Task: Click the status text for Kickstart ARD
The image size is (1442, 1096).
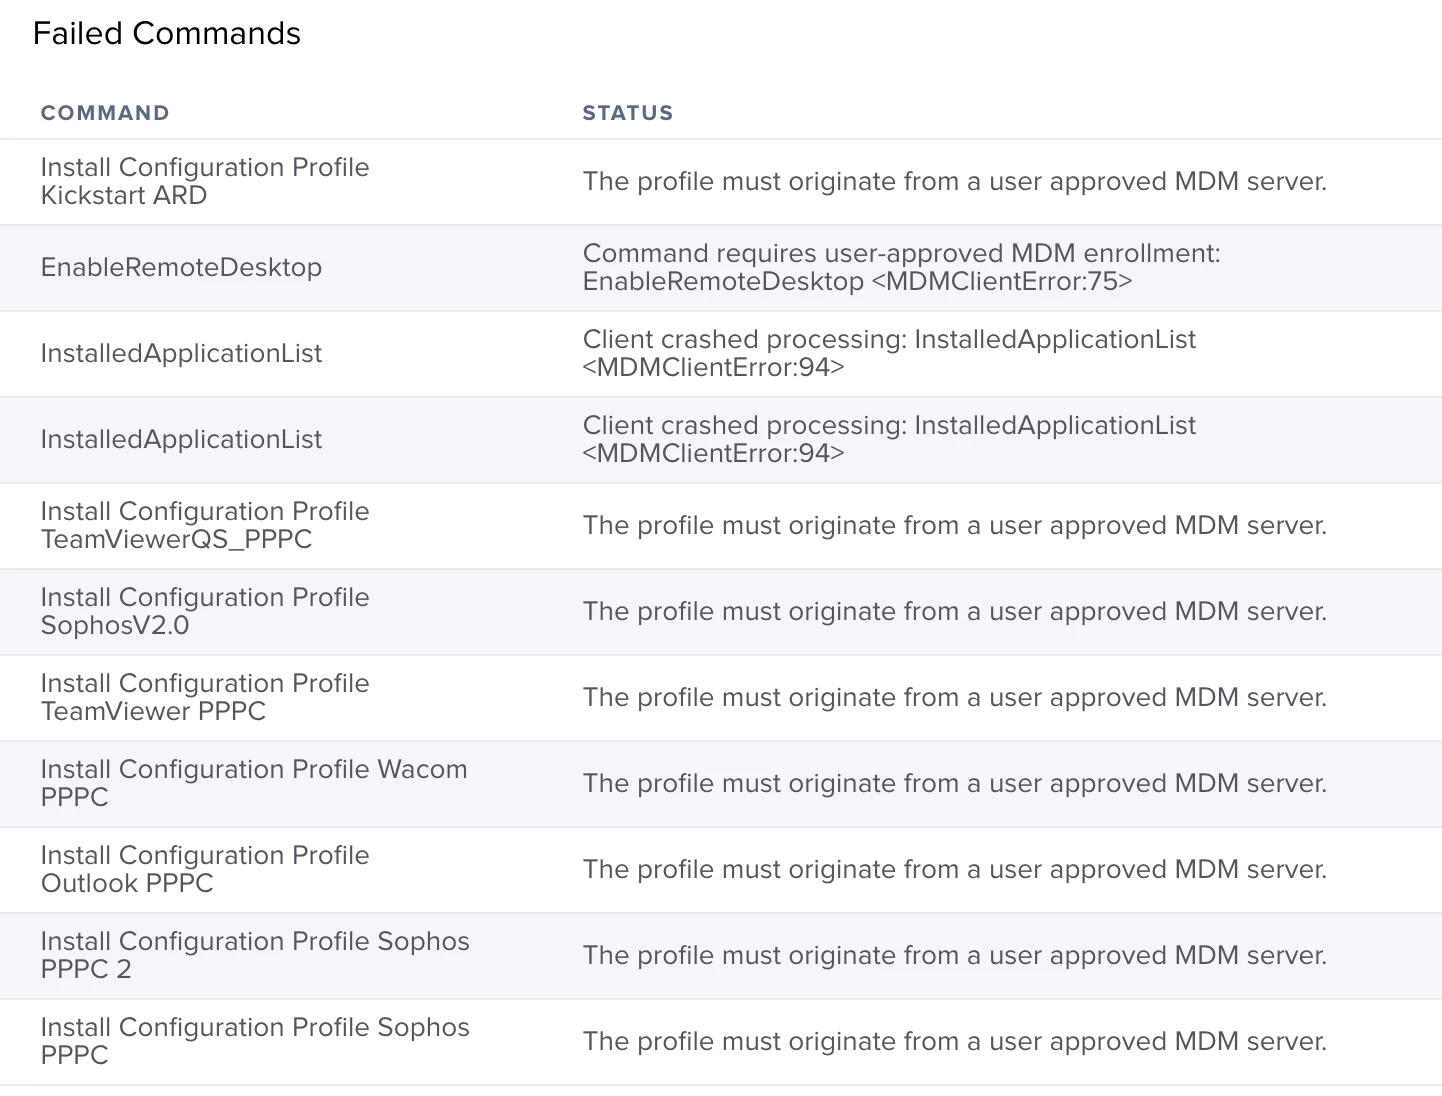Action: coord(955,182)
